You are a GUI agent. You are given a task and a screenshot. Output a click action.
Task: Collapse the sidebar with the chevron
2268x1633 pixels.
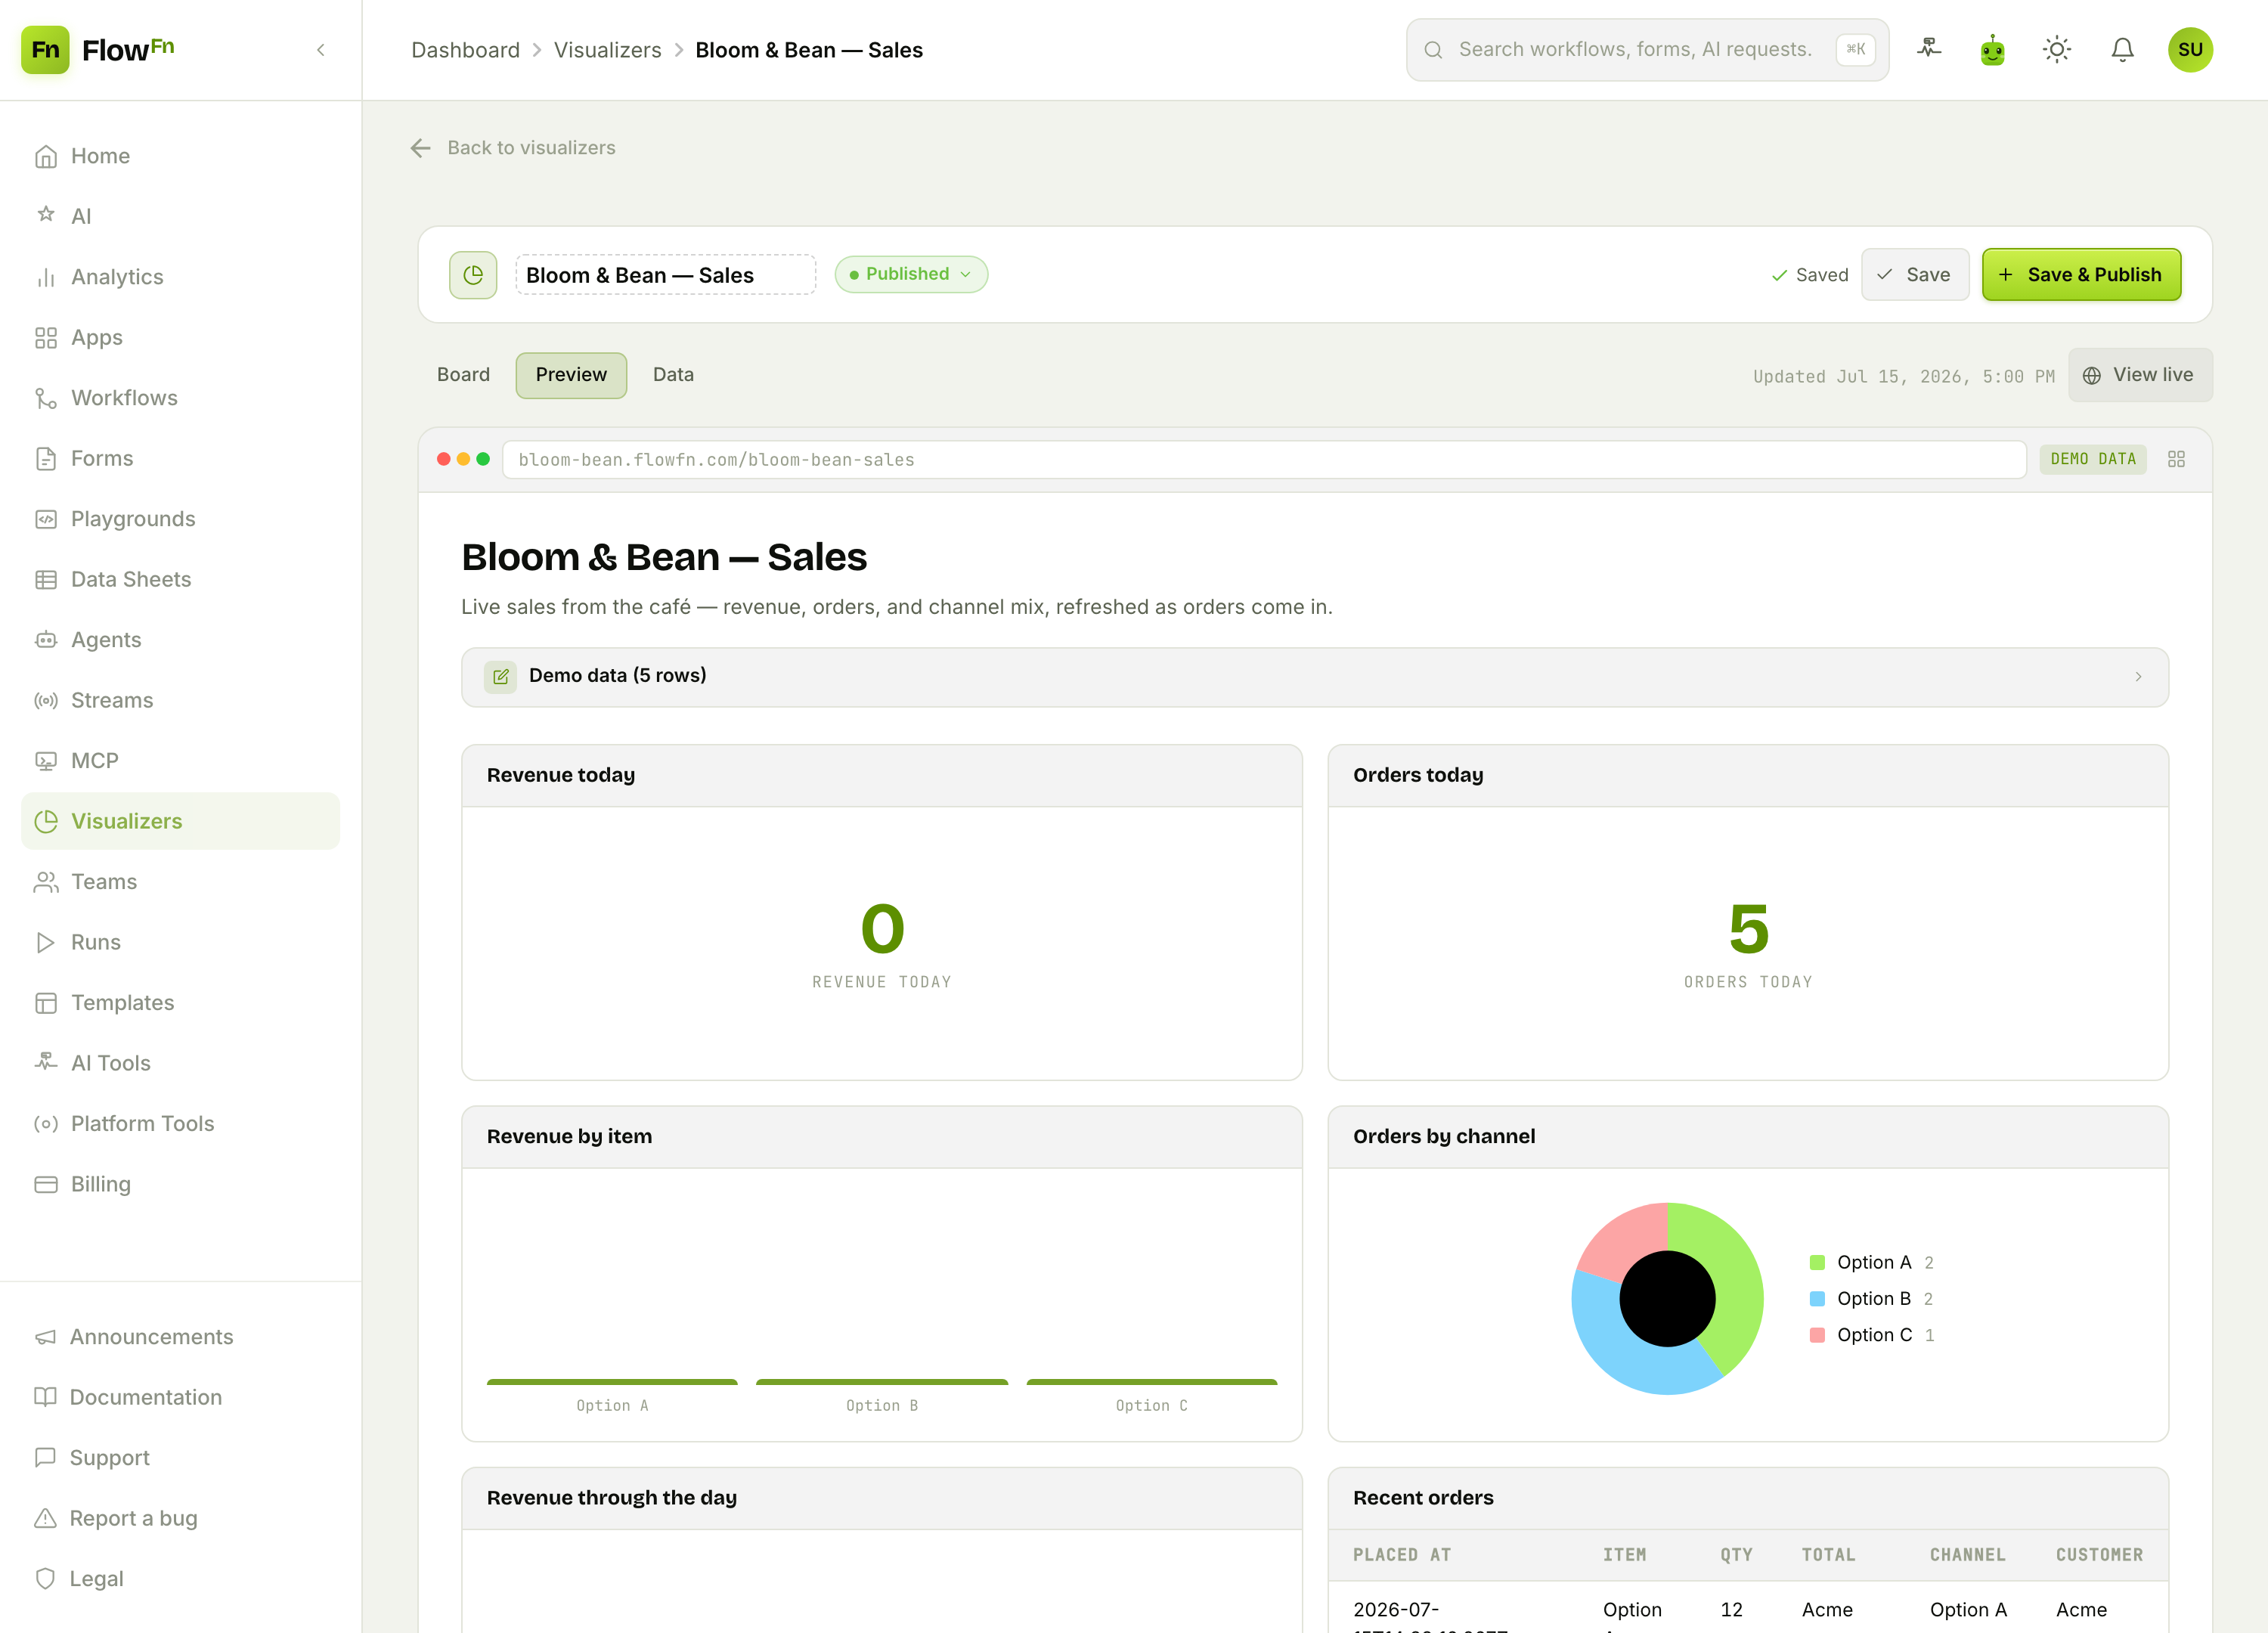tap(321, 50)
